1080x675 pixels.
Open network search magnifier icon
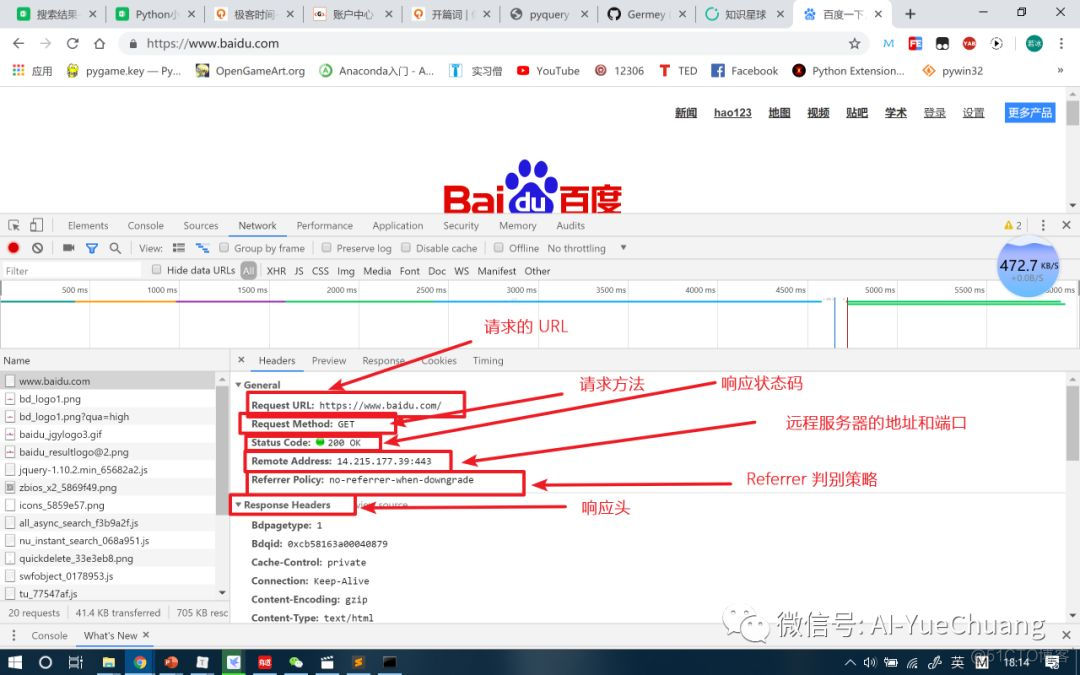tap(115, 248)
